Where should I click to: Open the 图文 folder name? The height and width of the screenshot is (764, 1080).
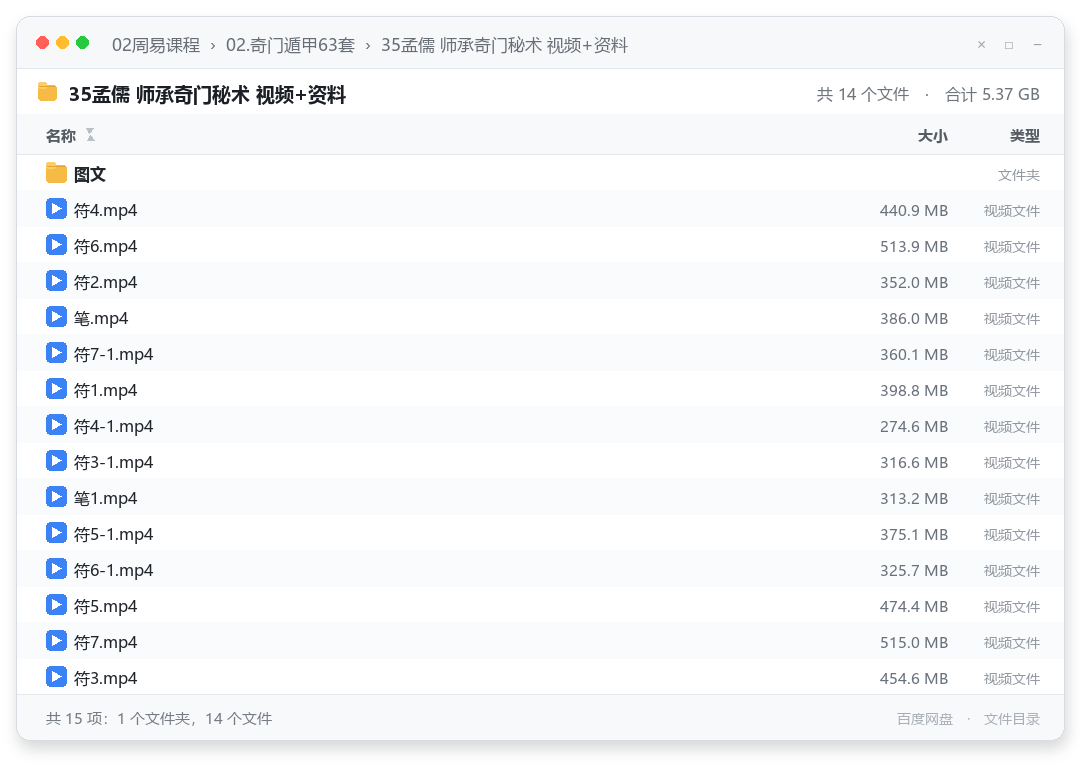tap(90, 174)
